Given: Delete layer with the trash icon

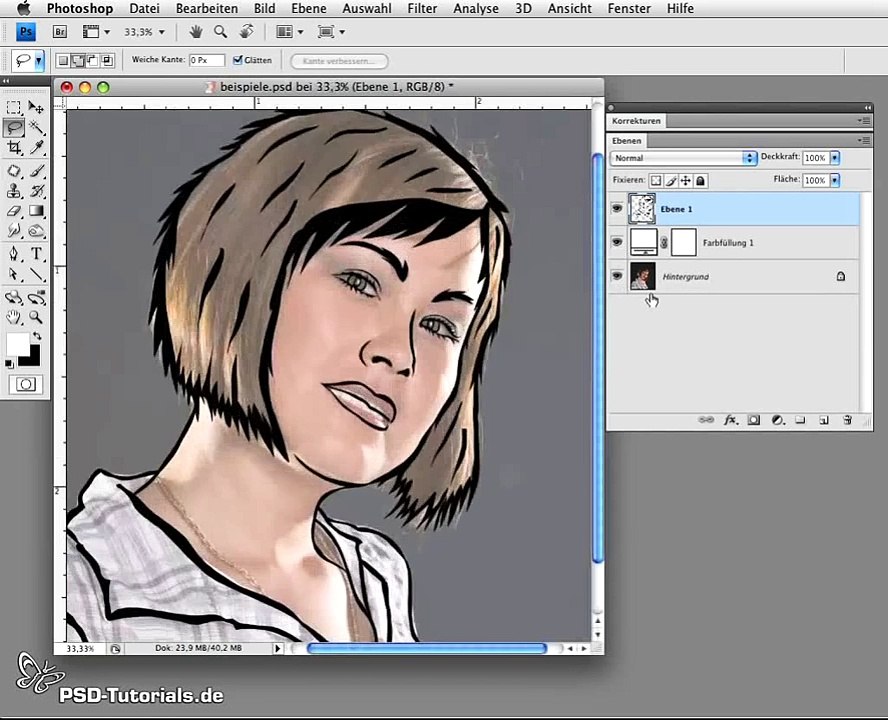Looking at the screenshot, I should (x=847, y=420).
